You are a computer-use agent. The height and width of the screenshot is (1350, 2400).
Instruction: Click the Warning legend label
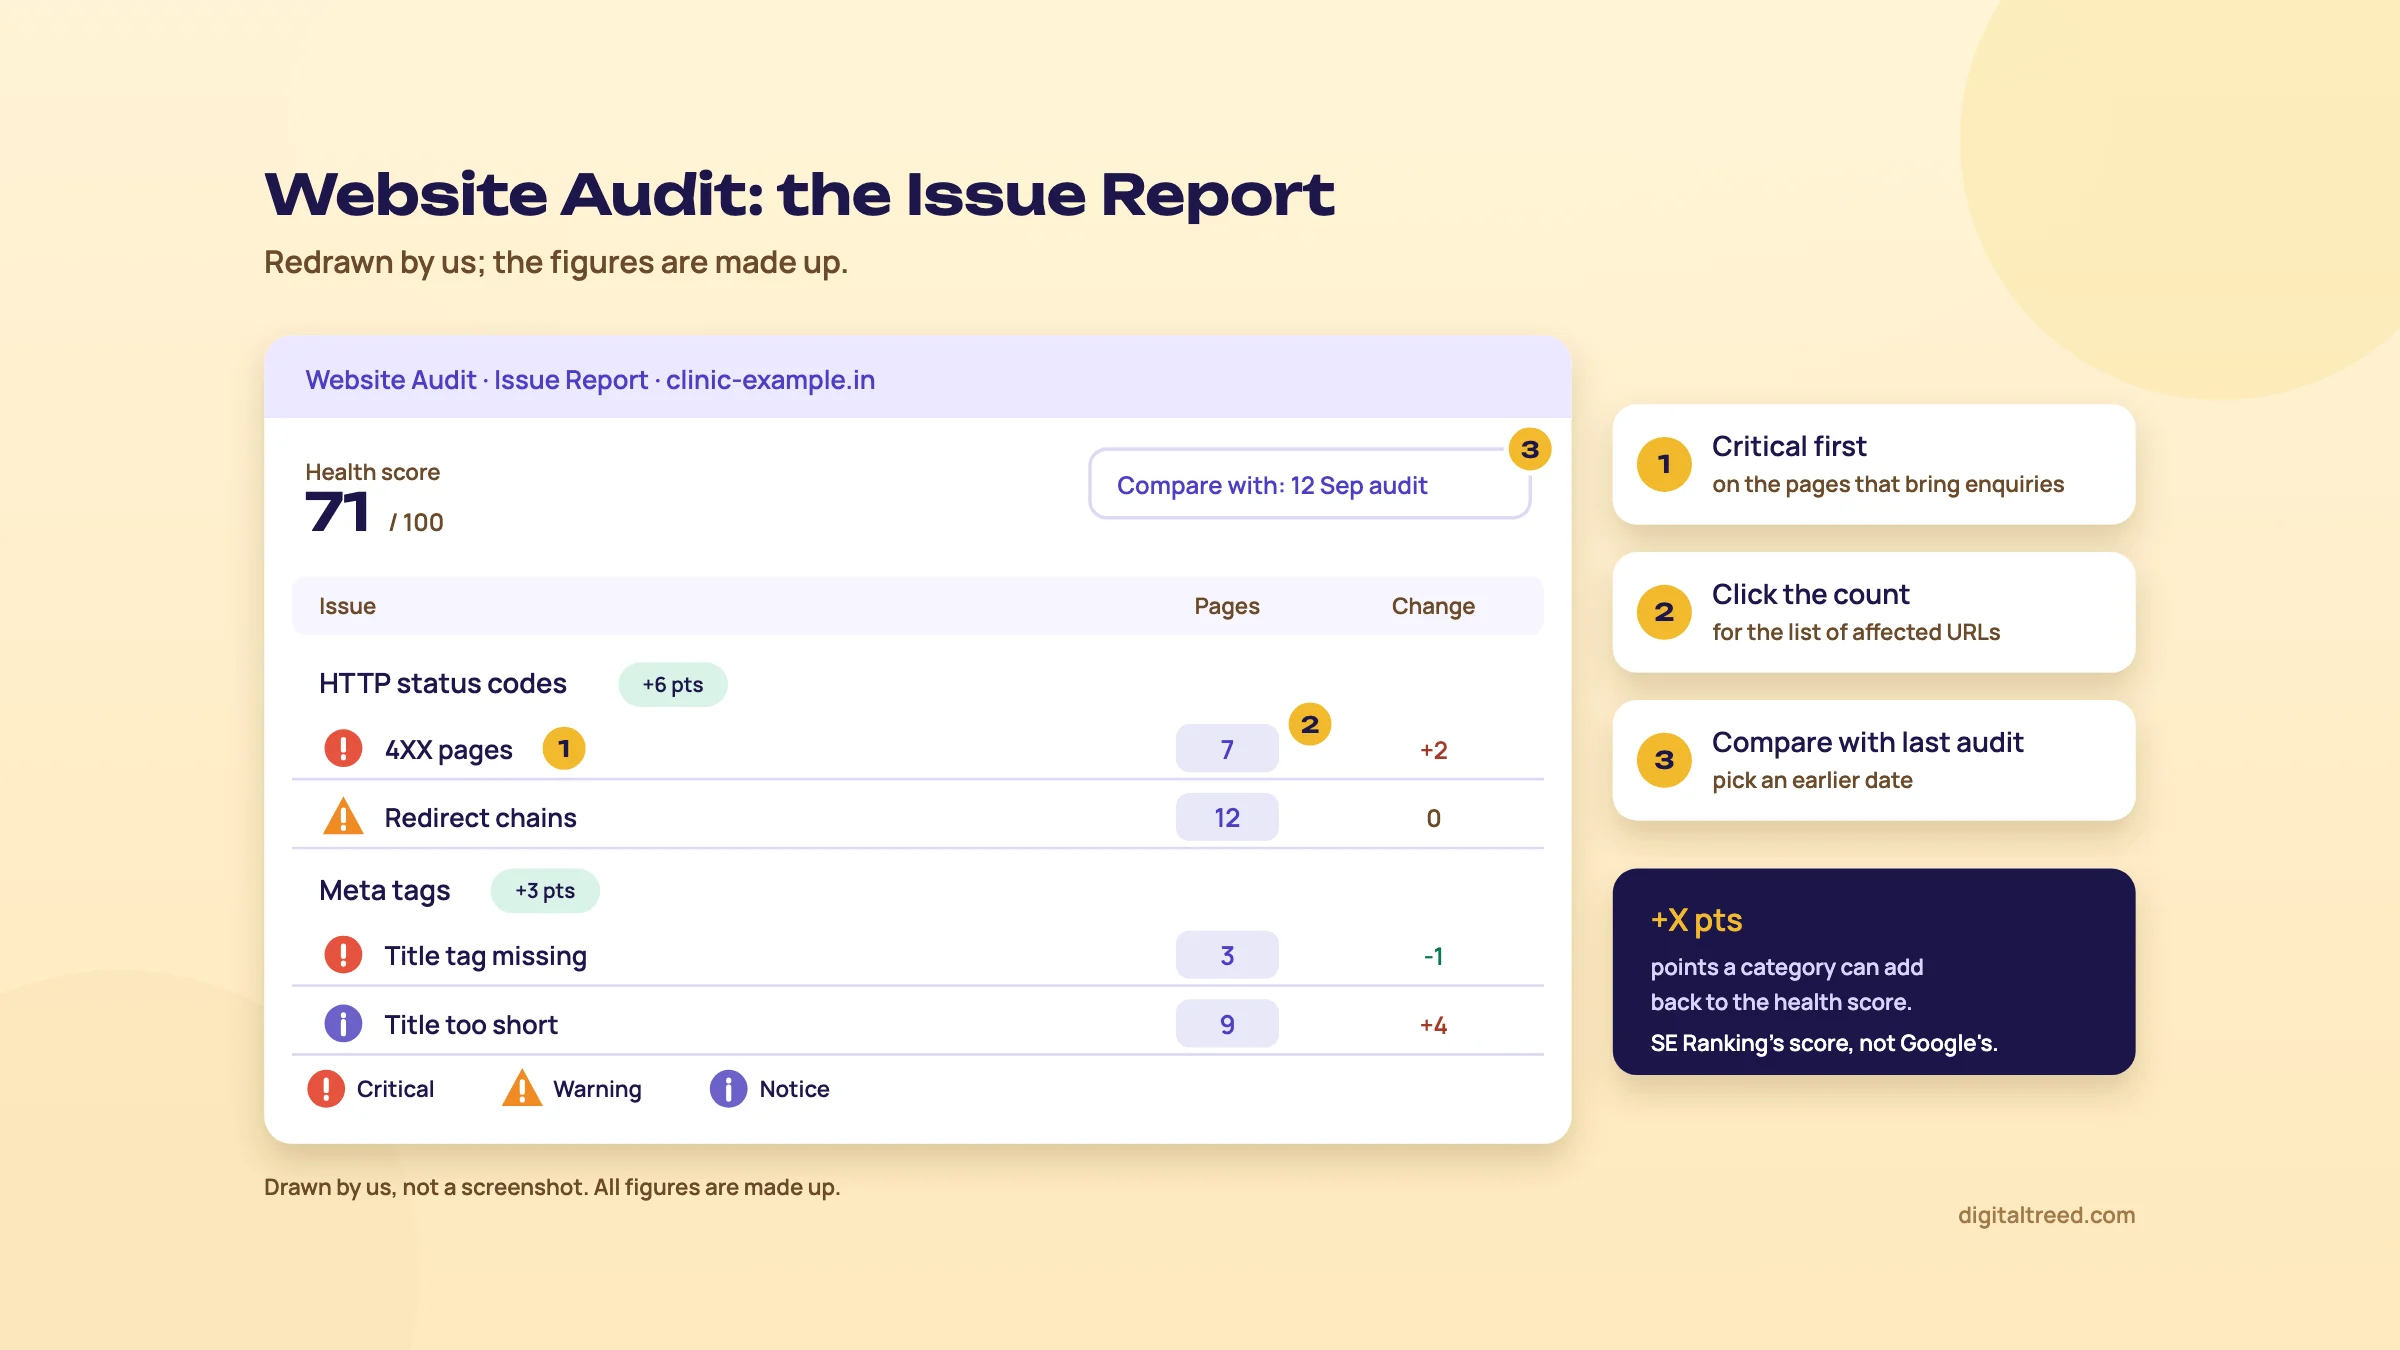[597, 1089]
